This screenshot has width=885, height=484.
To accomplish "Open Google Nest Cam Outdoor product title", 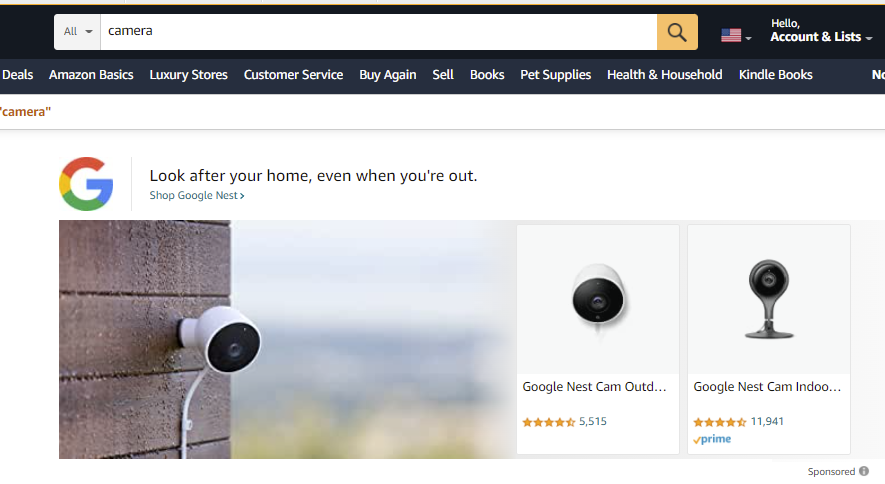I will pos(594,387).
